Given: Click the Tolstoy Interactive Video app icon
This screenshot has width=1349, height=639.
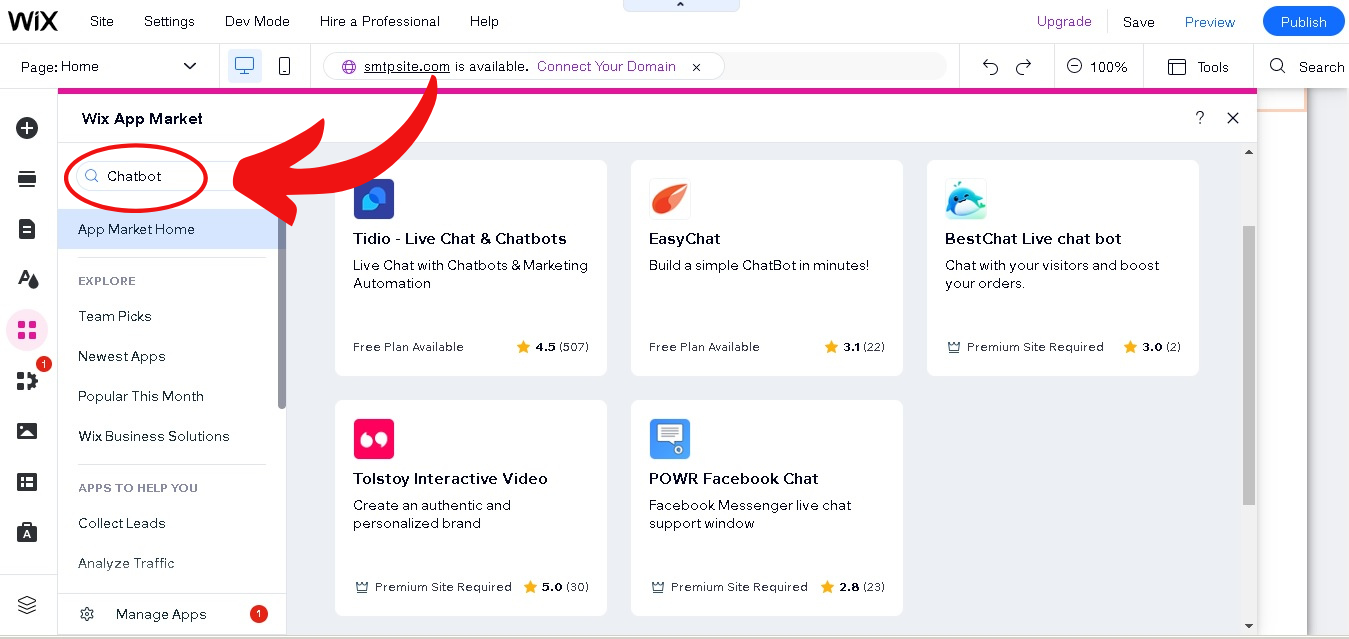Looking at the screenshot, I should [374, 439].
